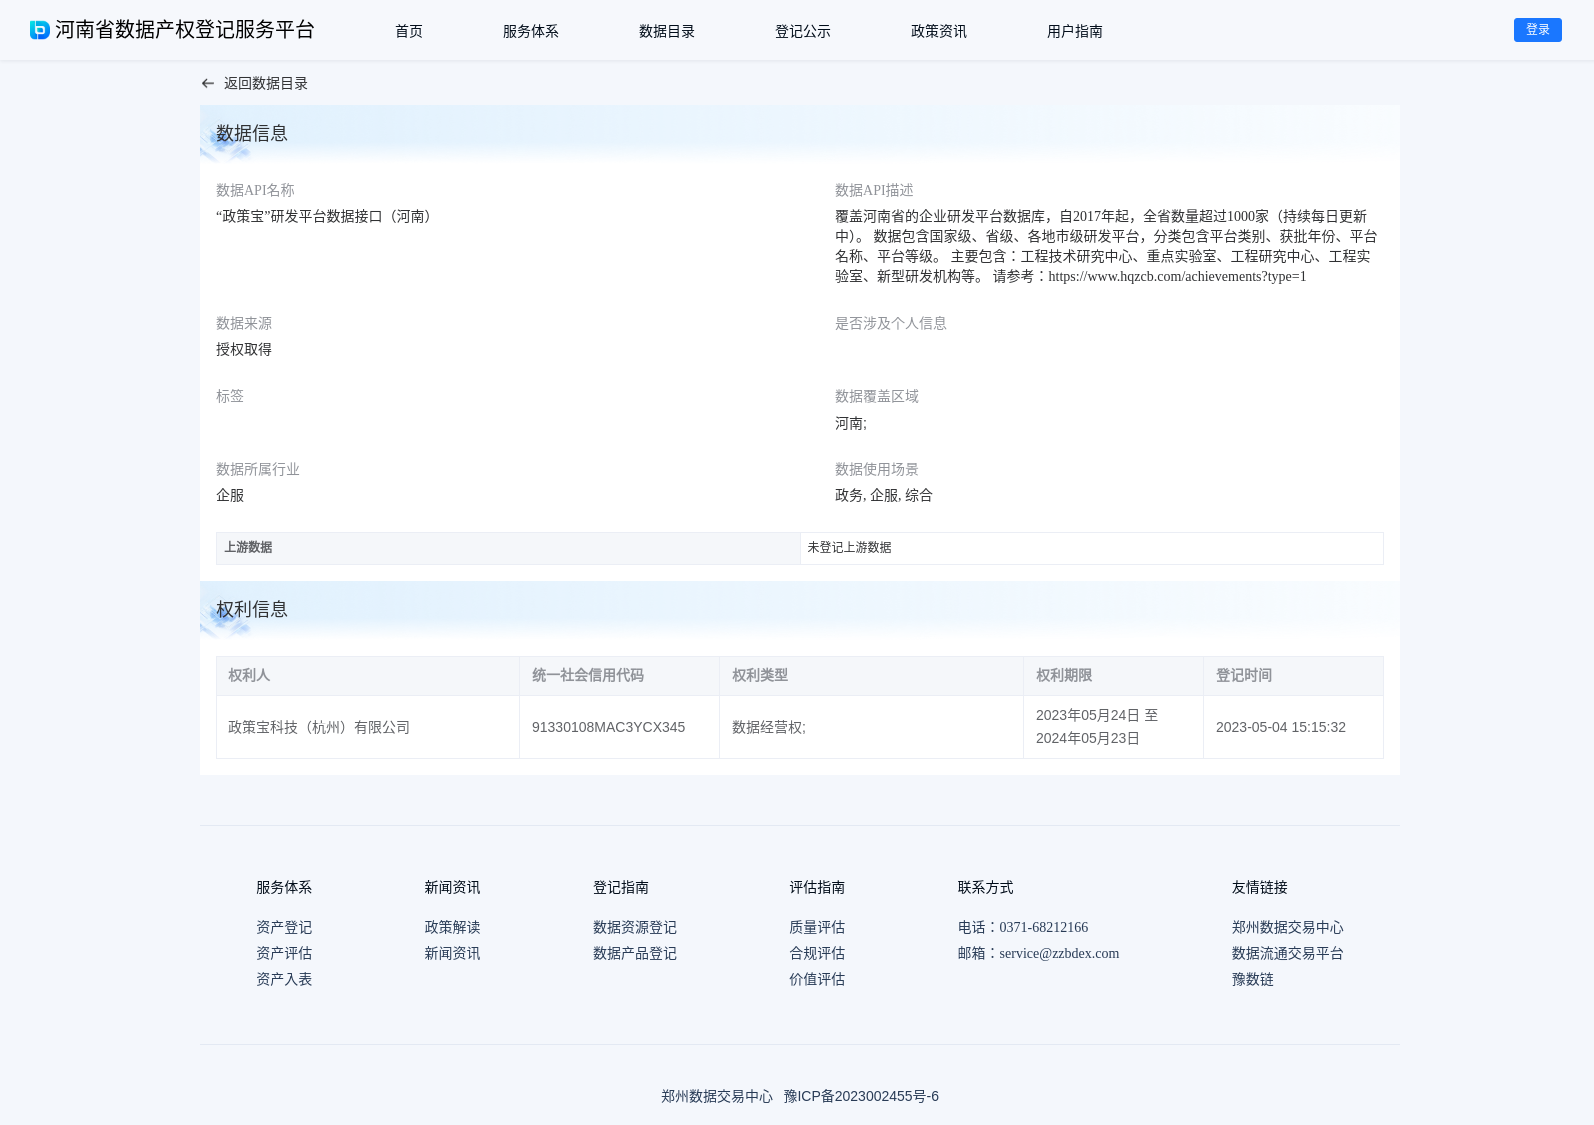Open 首页 navigation item

(x=409, y=31)
